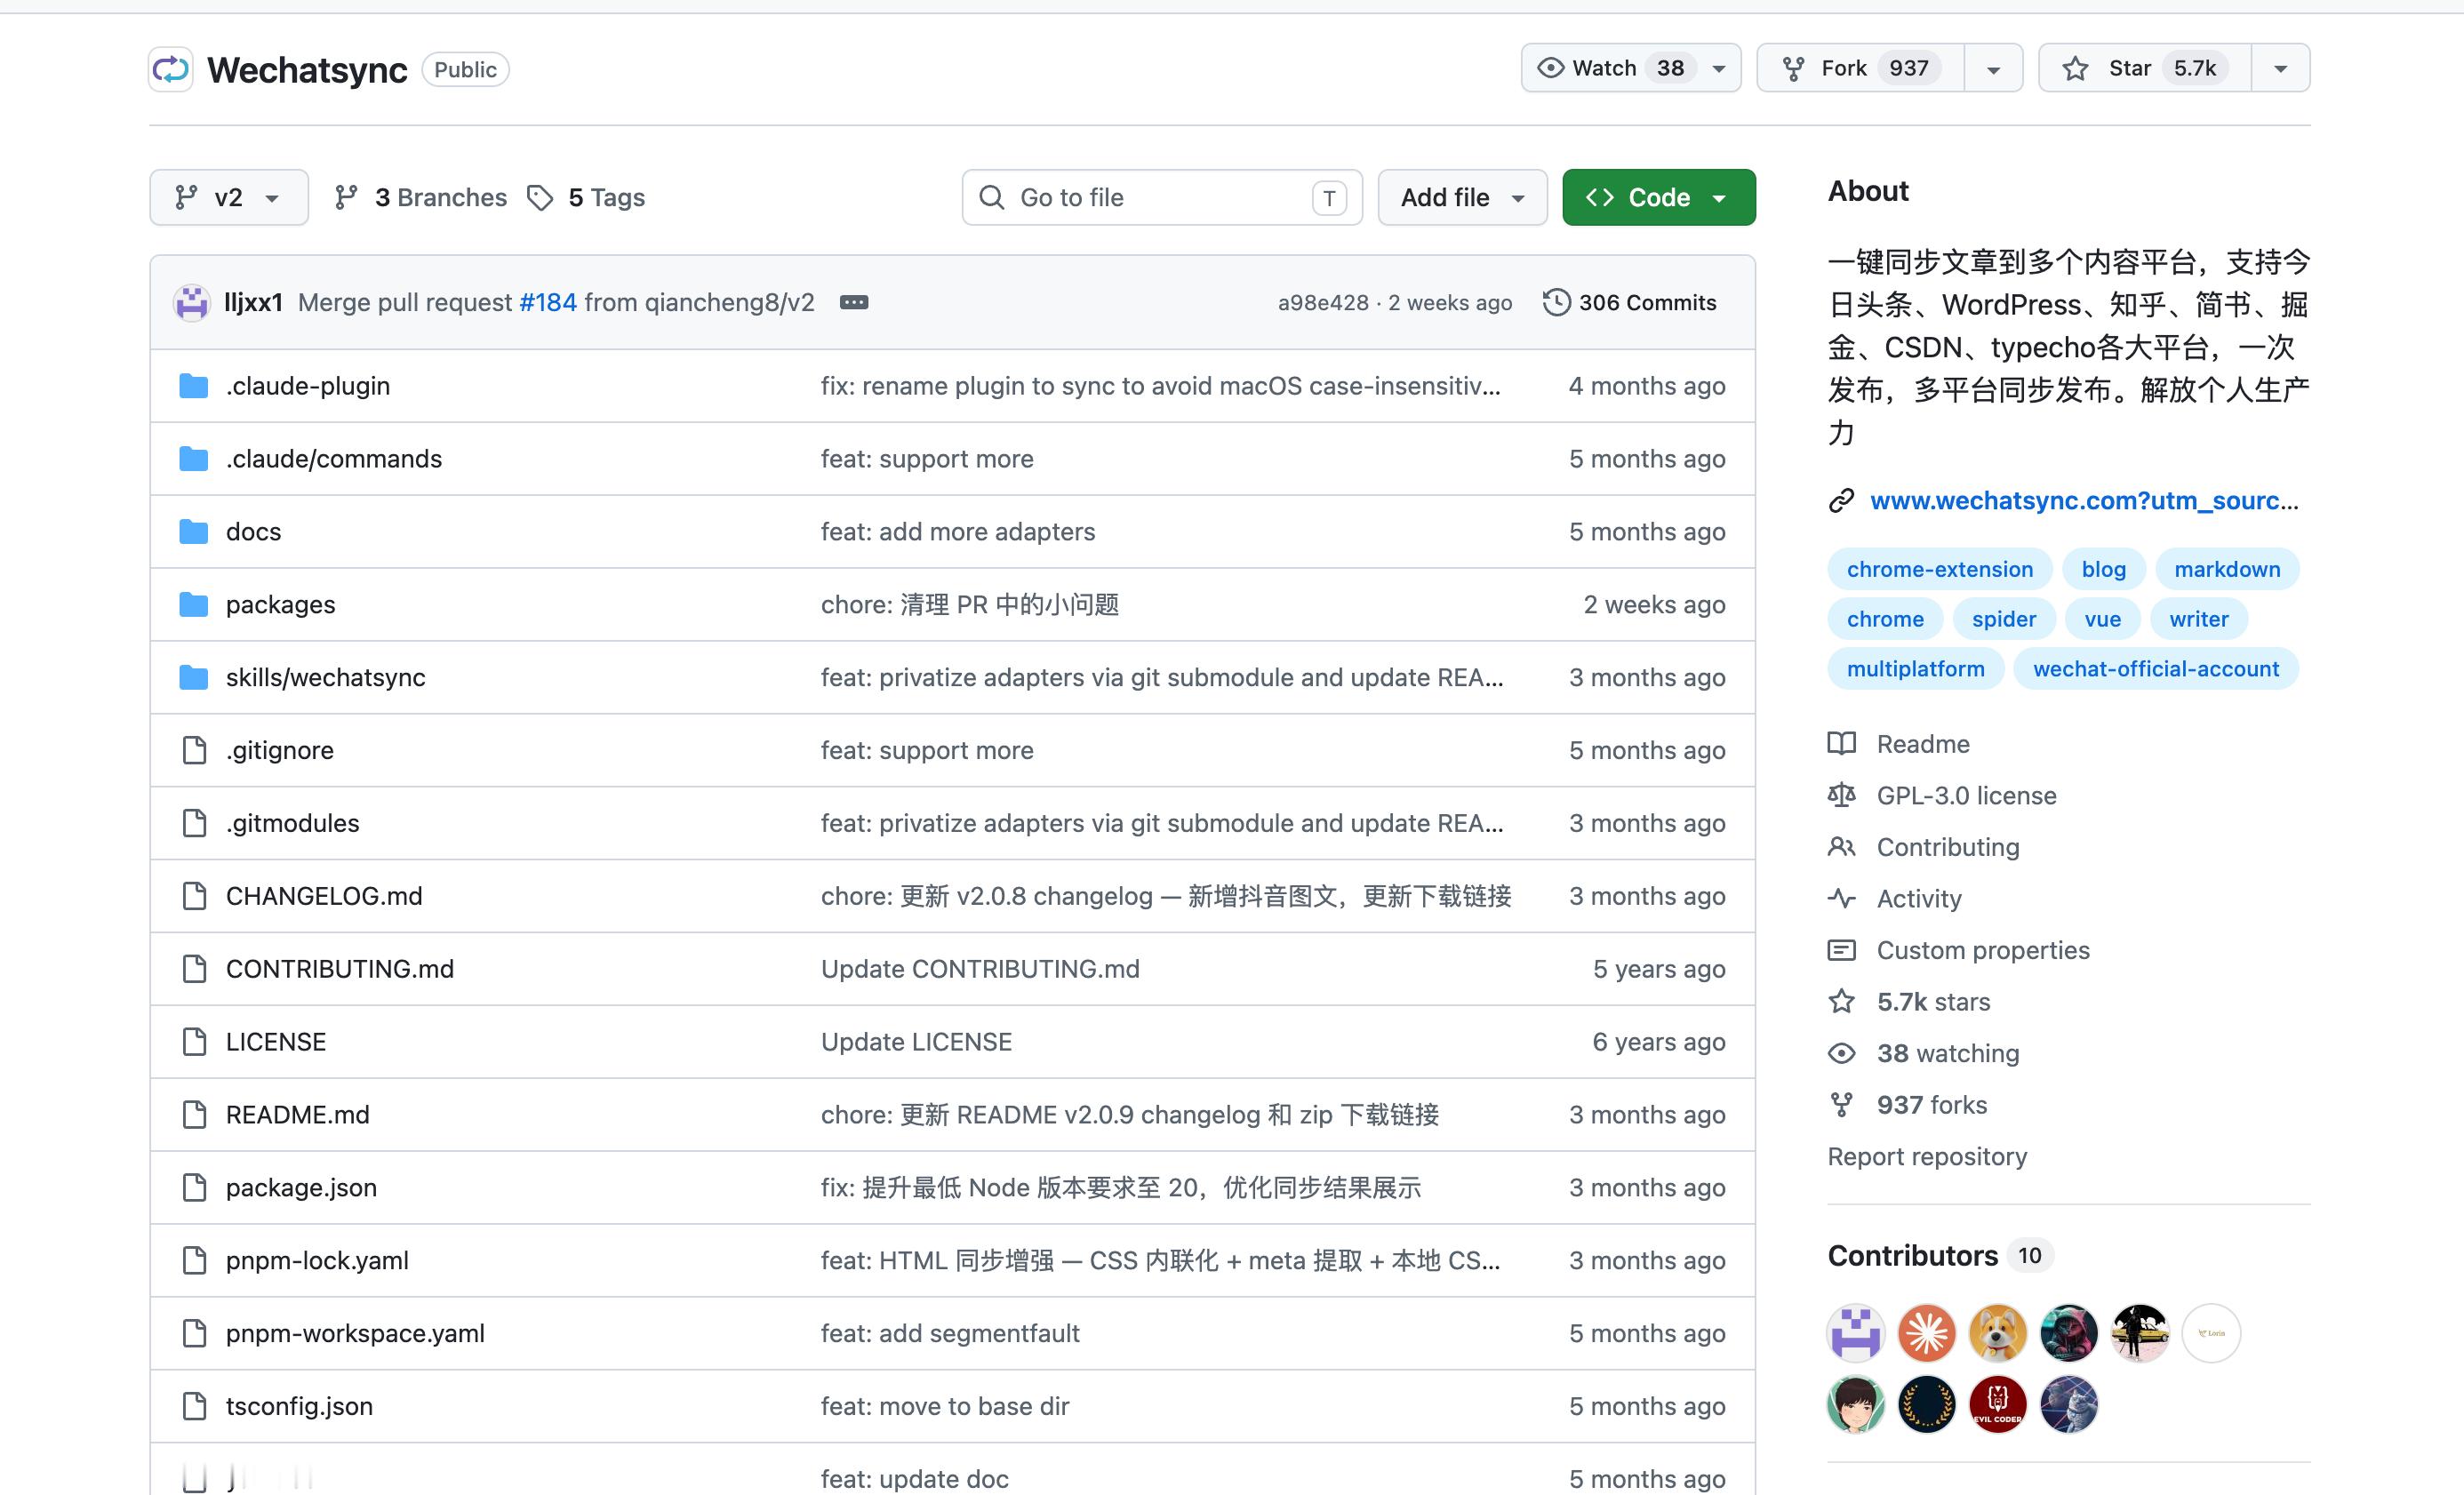Open .gitmodules file

tap(292, 823)
